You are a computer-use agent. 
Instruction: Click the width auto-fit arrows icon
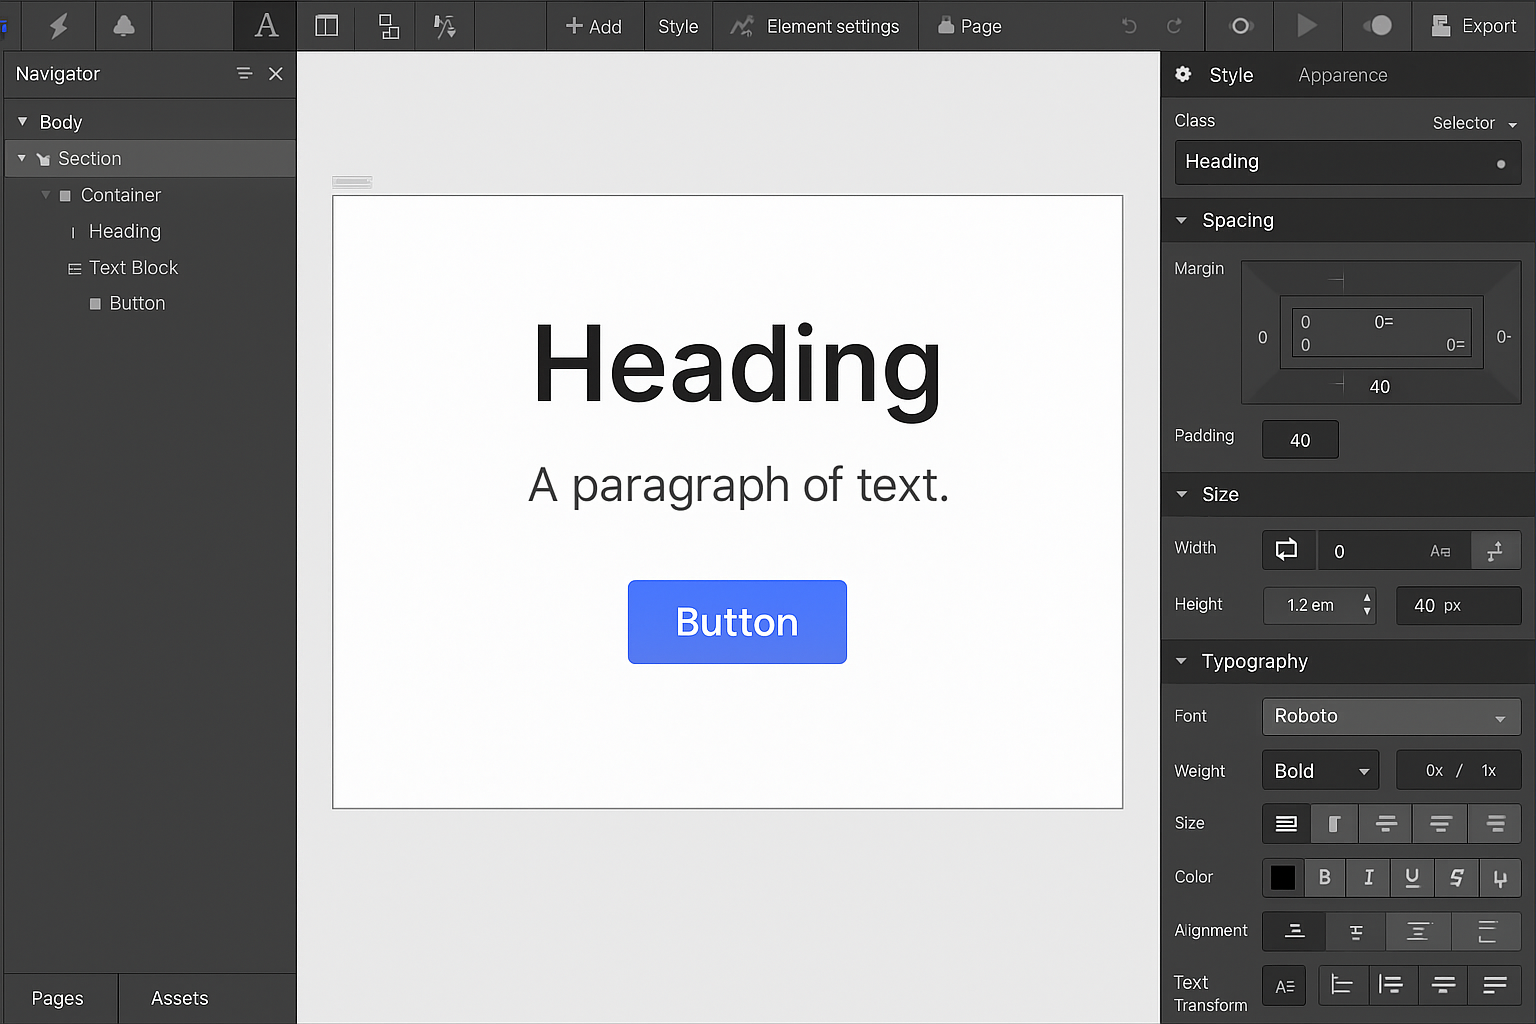click(x=1495, y=551)
